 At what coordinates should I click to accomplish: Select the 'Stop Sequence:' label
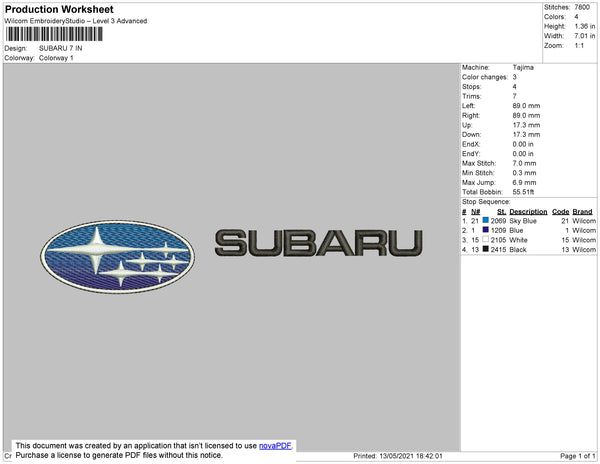click(486, 202)
